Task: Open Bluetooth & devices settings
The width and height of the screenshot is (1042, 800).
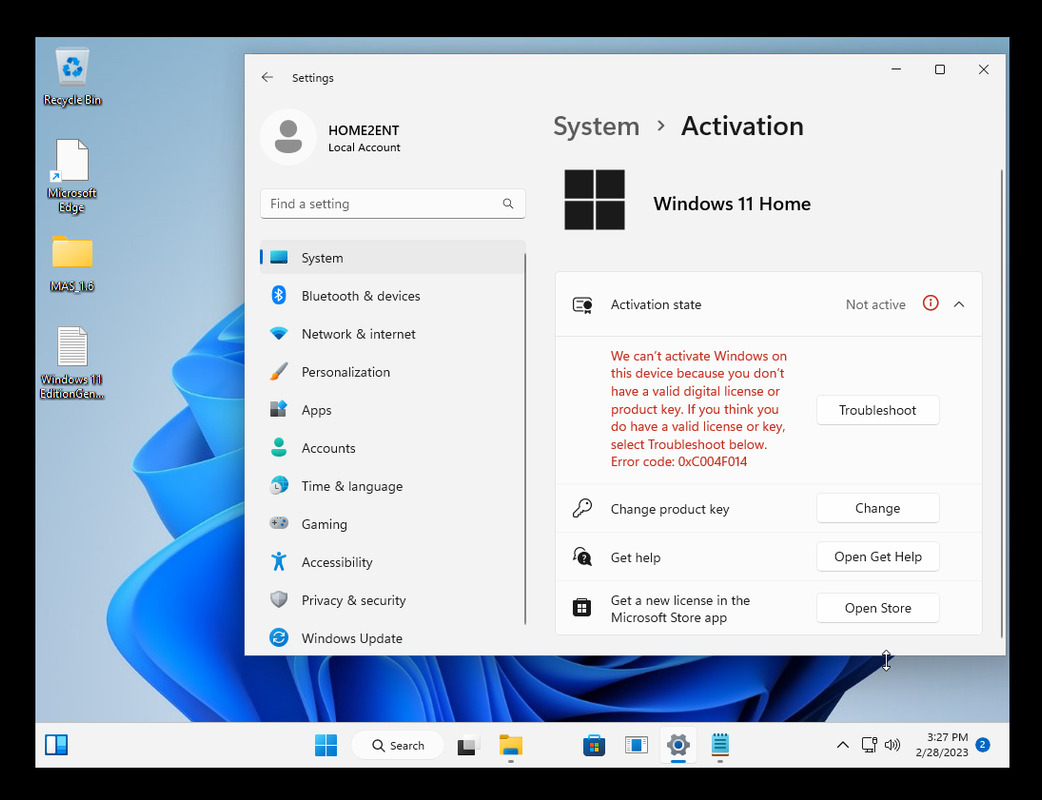Action: 392,296
